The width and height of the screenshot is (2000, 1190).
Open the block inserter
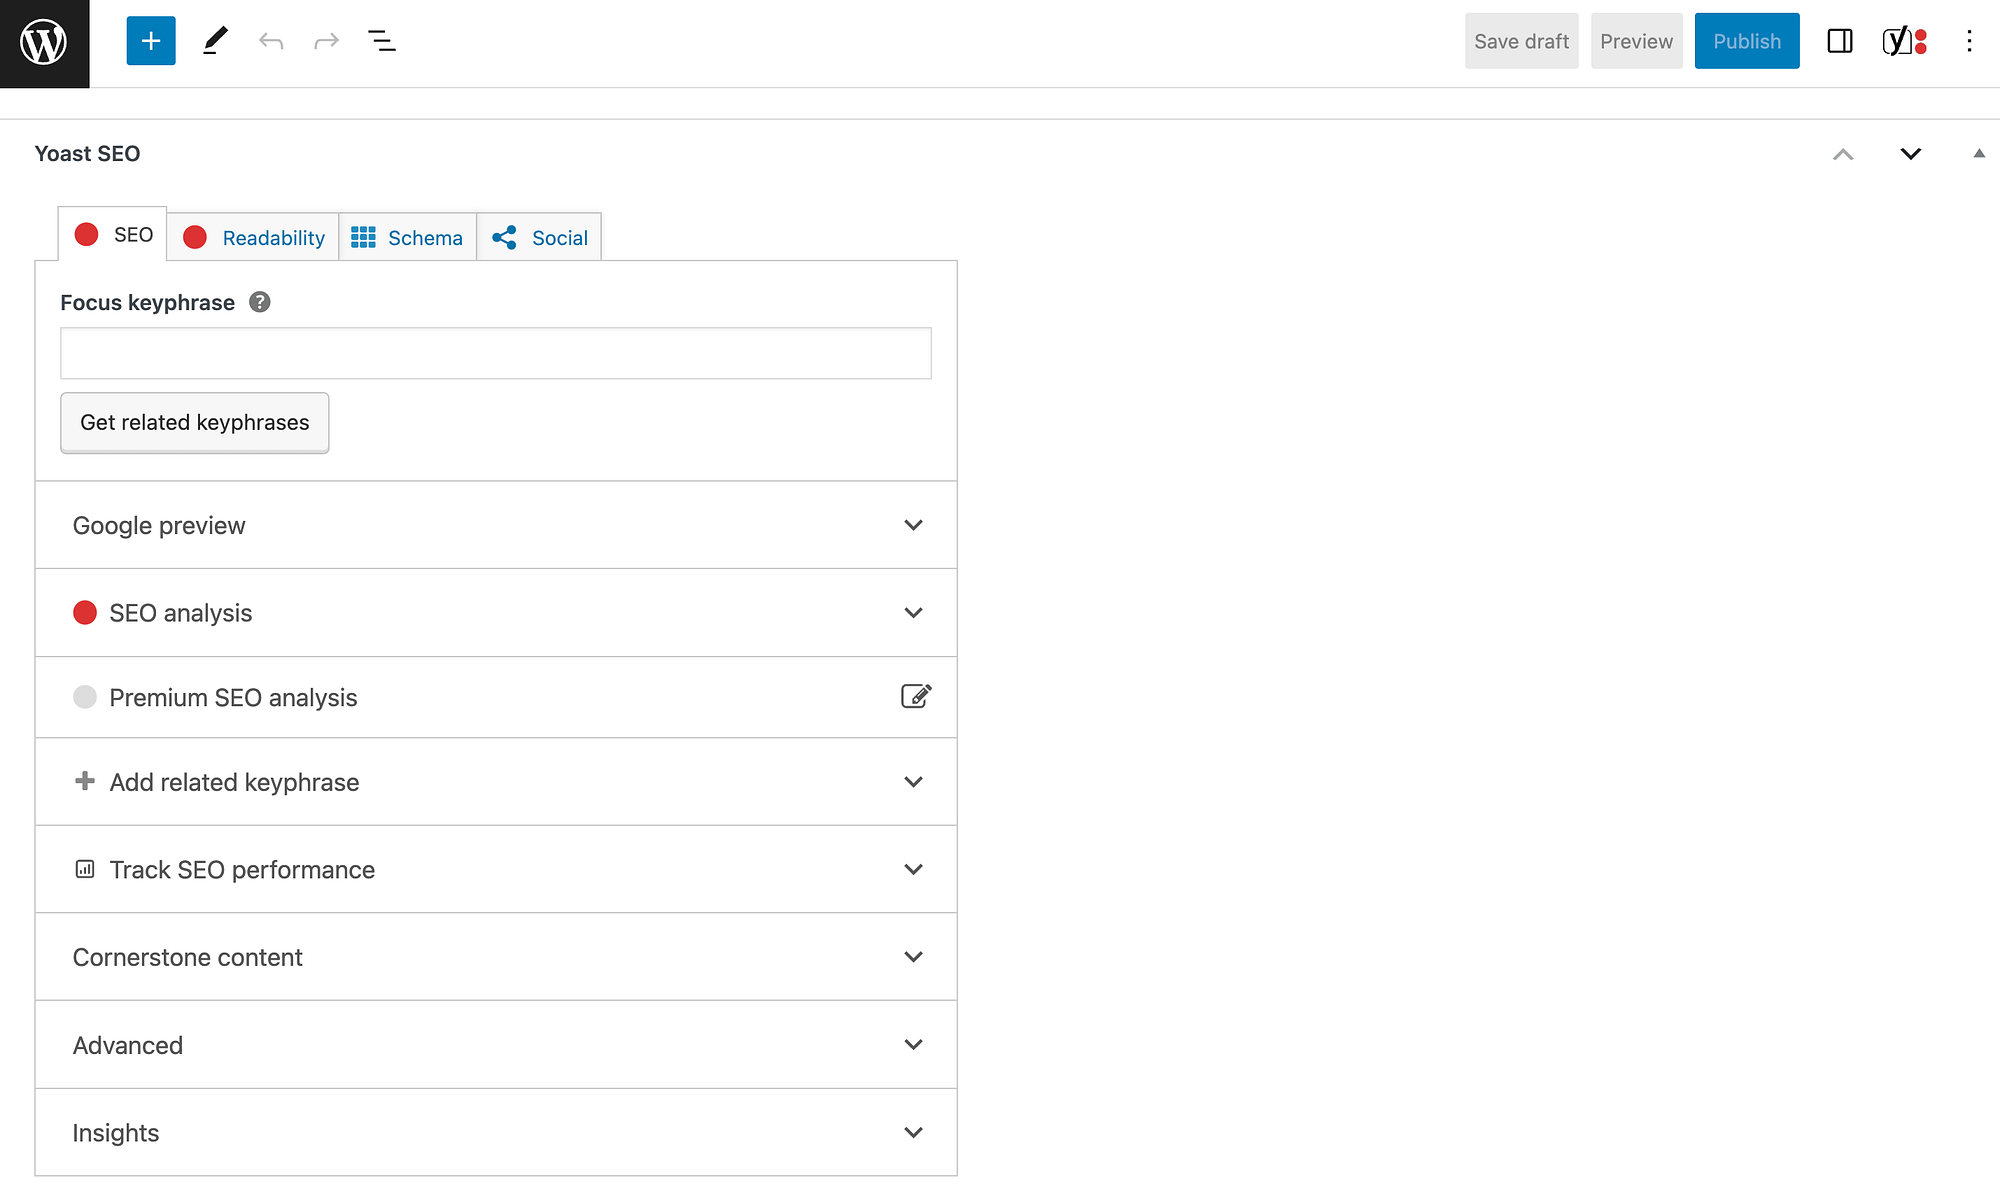pyautogui.click(x=150, y=41)
